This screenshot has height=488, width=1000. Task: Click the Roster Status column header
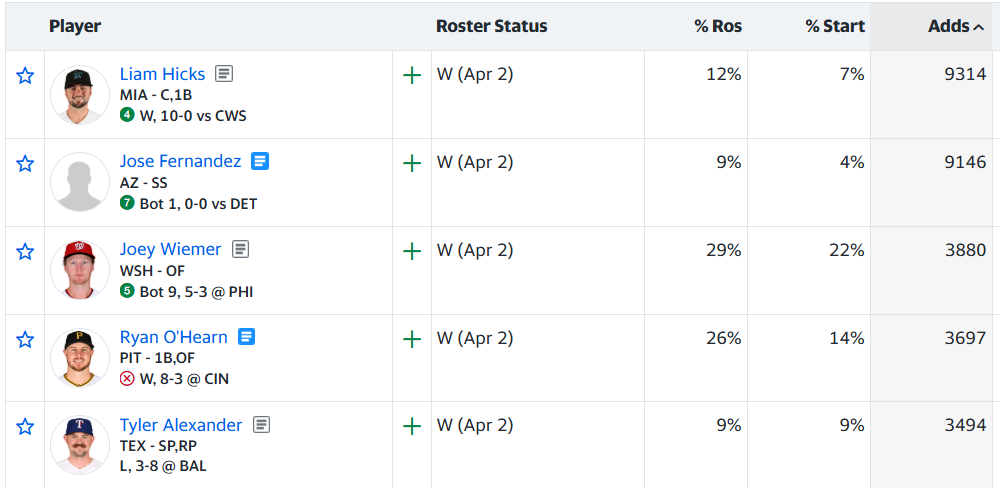(x=491, y=26)
